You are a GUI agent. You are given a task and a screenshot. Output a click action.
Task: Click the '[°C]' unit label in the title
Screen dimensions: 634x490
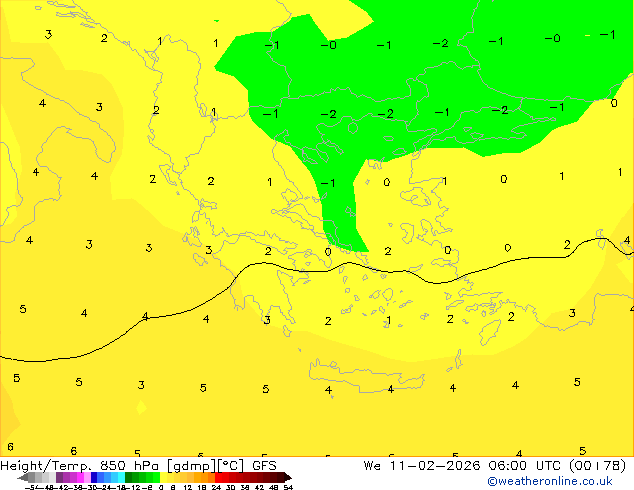click(x=230, y=466)
